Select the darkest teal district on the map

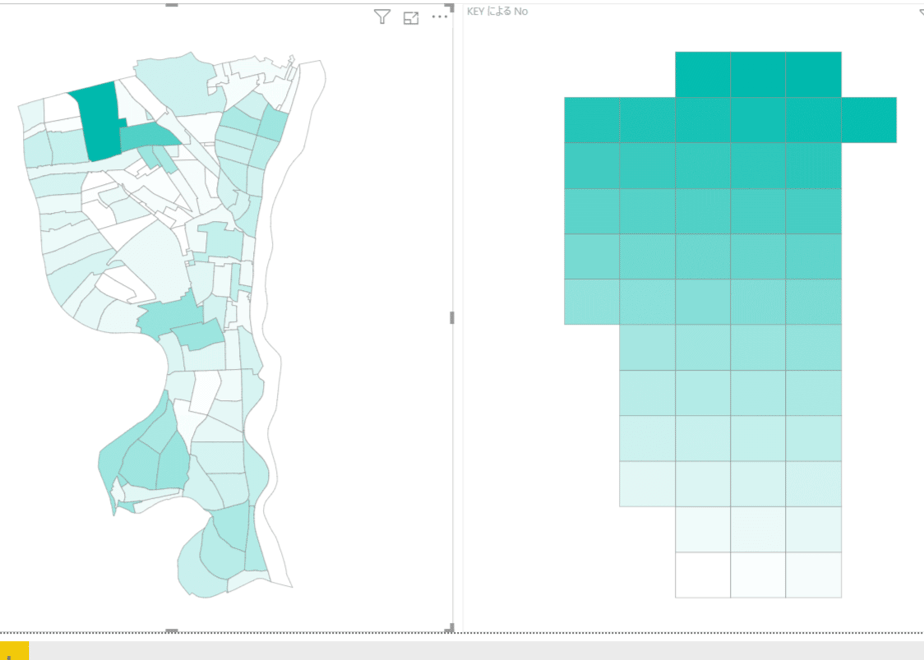tap(99, 121)
